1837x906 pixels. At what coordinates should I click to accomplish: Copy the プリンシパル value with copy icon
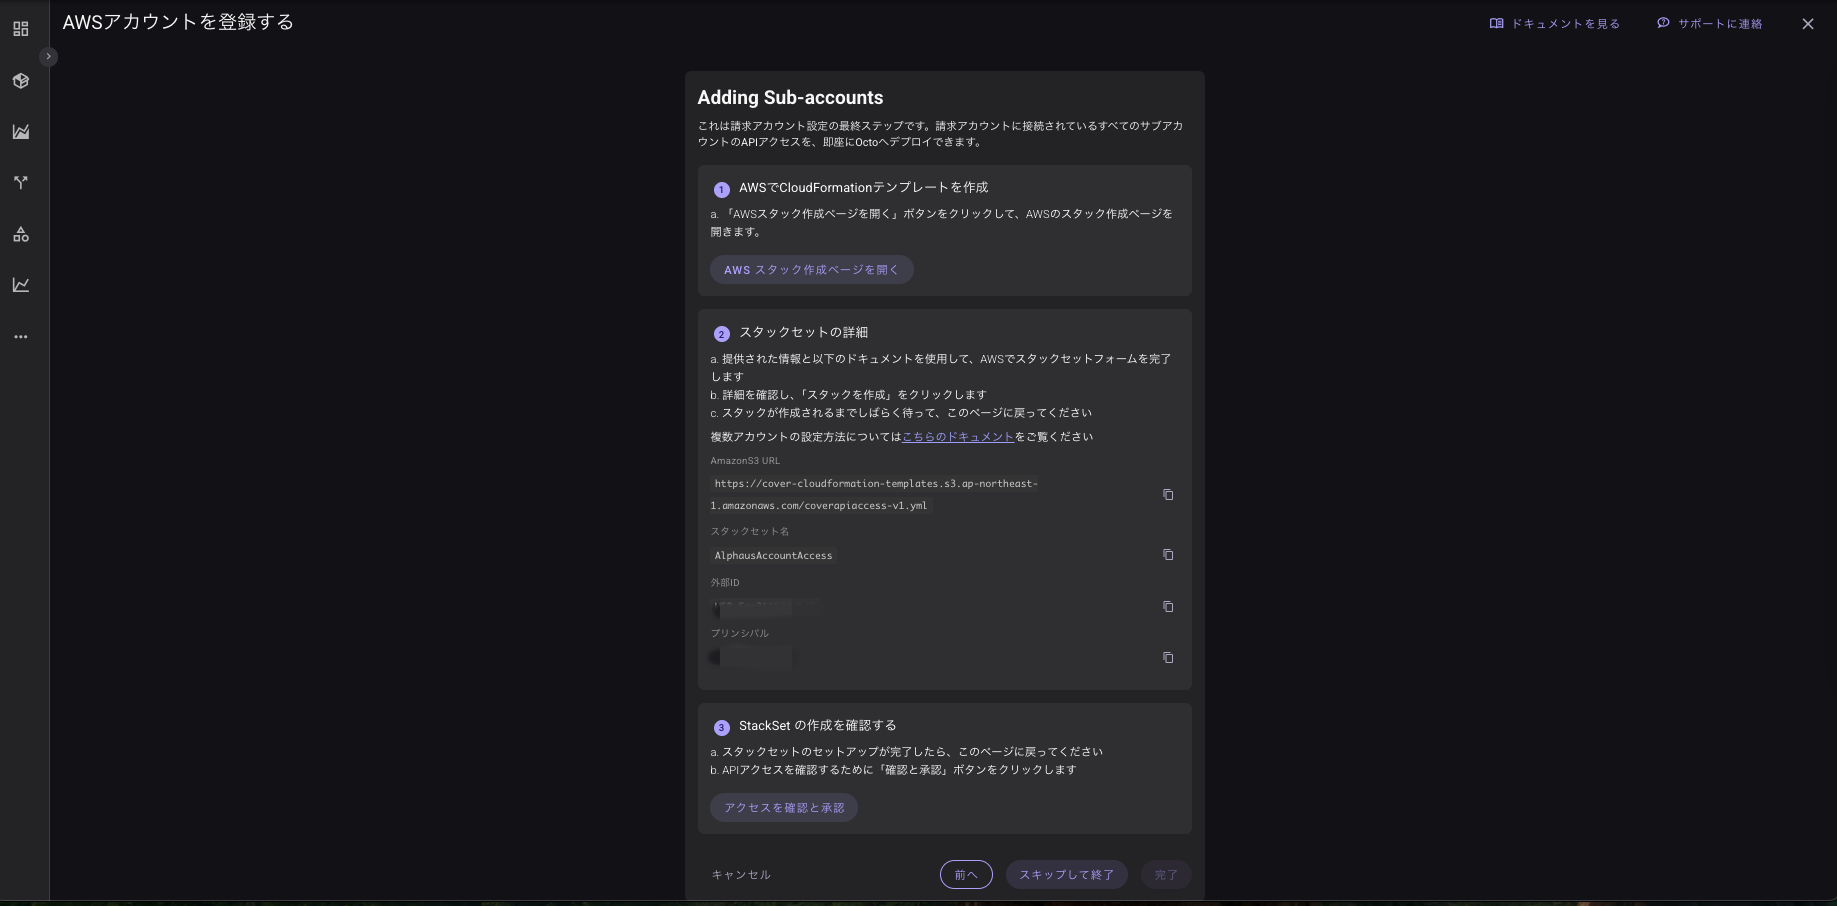point(1167,657)
